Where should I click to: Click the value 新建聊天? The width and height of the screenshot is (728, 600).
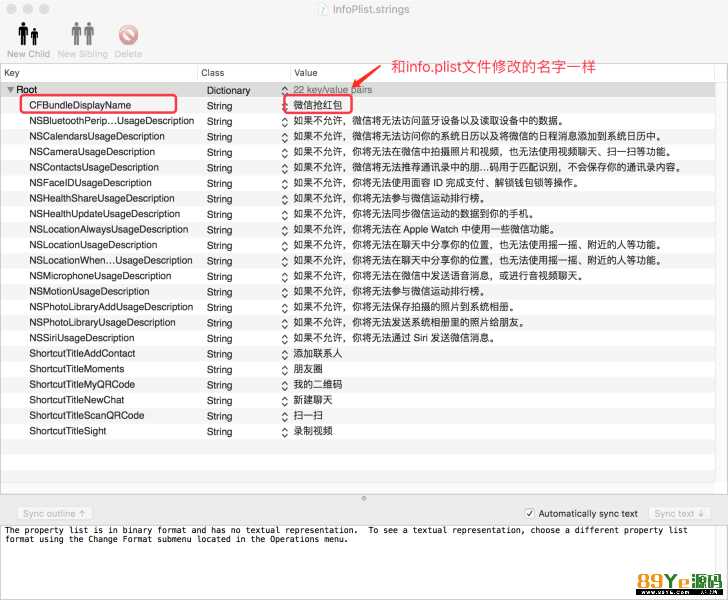coord(312,400)
